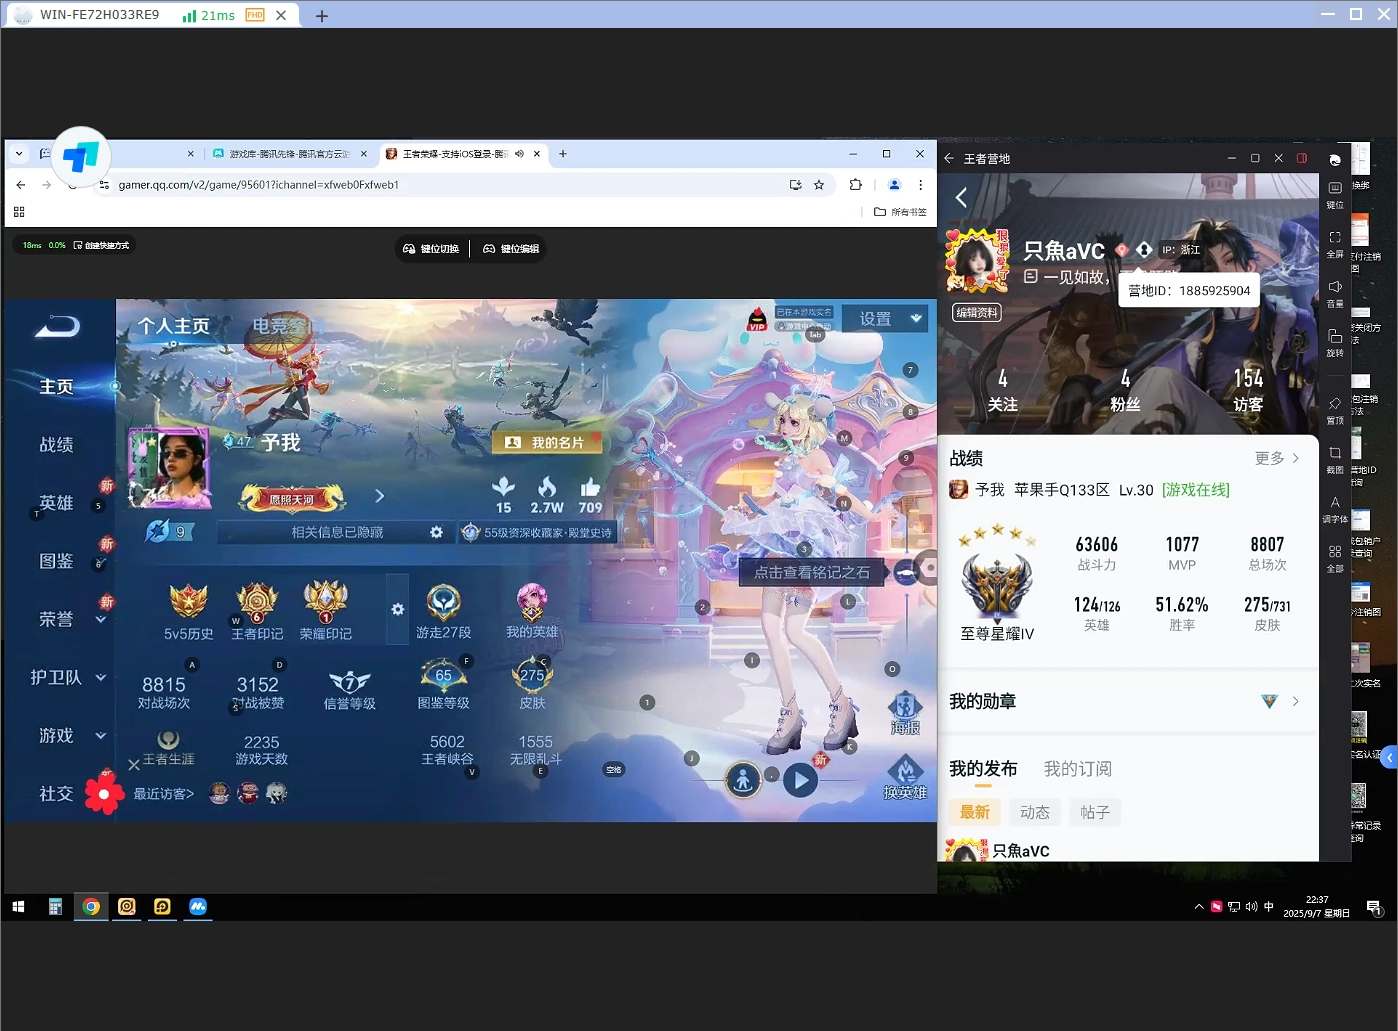
Task: Click the game back arrow logo
Action: tap(57, 326)
